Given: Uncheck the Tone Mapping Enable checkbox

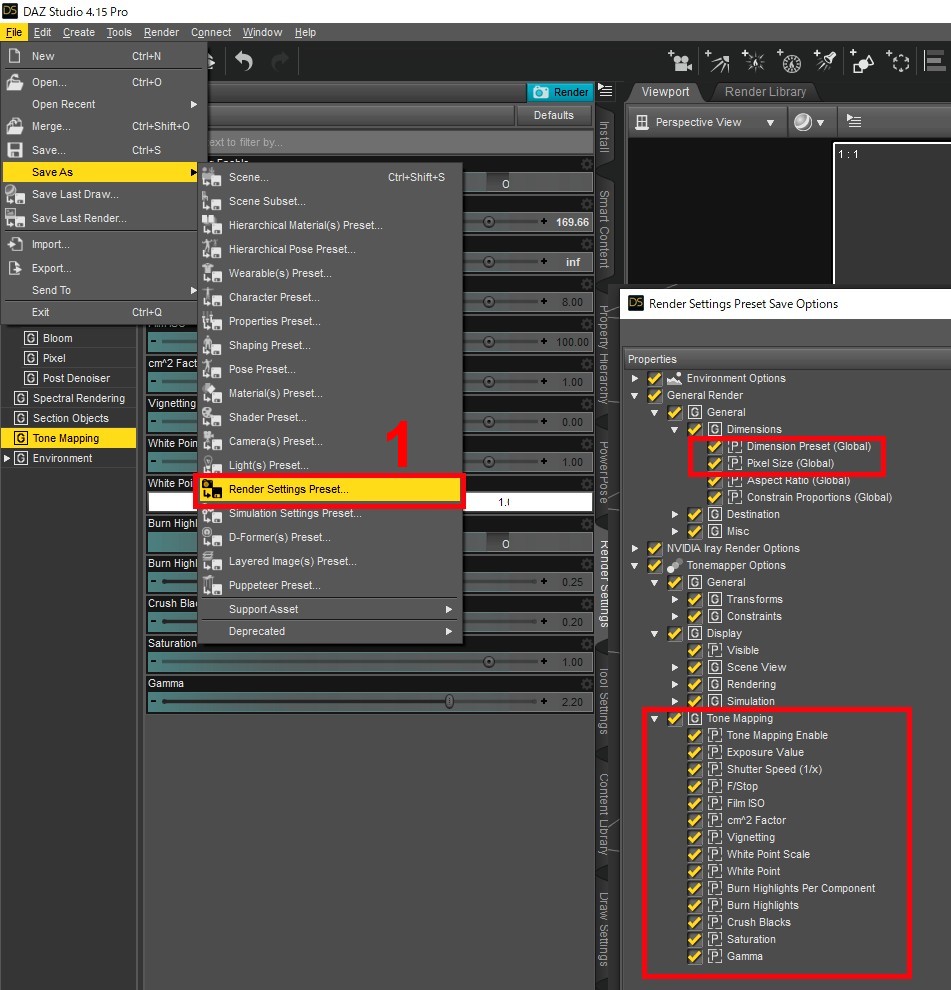Looking at the screenshot, I should 695,736.
